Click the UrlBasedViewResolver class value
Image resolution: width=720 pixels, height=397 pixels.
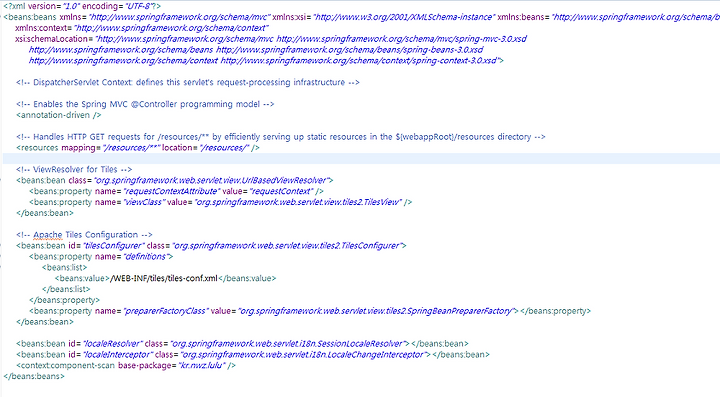click(211, 180)
